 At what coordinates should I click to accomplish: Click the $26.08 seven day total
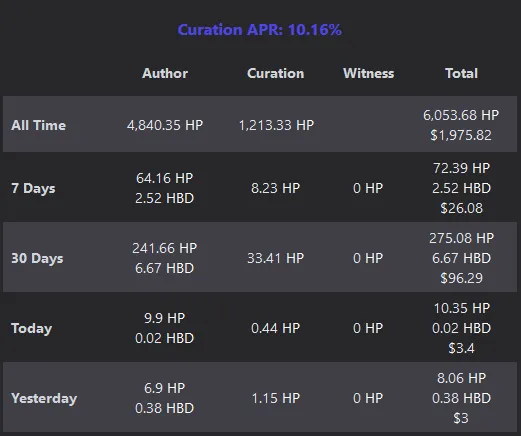click(x=461, y=208)
